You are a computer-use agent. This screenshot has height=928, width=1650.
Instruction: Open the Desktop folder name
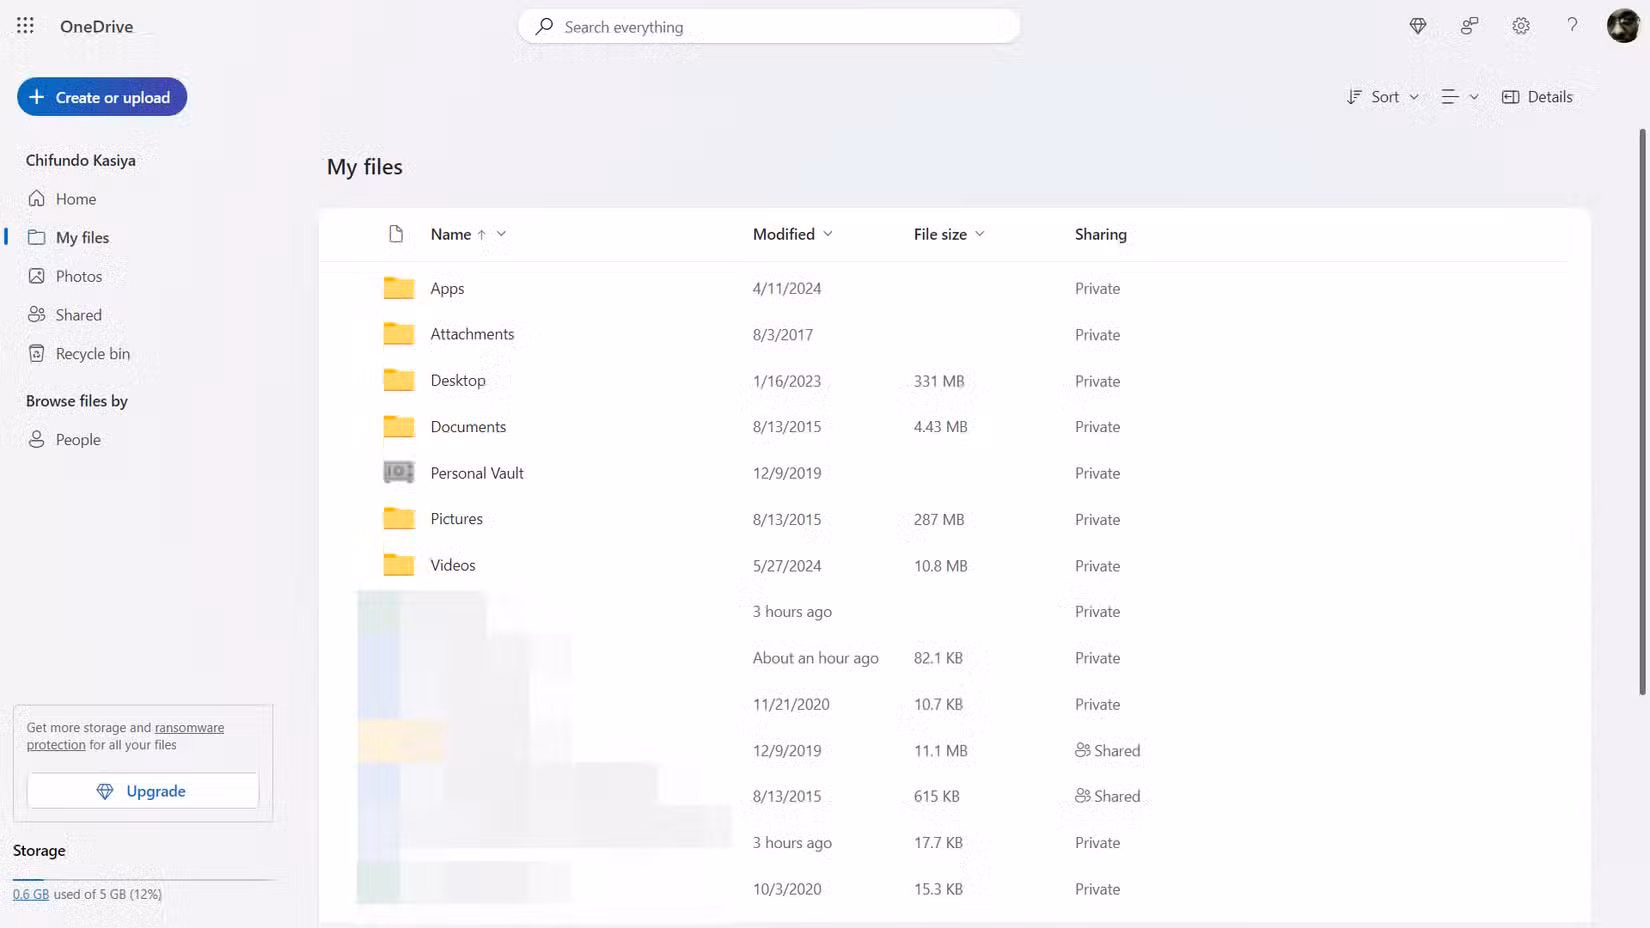pyautogui.click(x=458, y=380)
